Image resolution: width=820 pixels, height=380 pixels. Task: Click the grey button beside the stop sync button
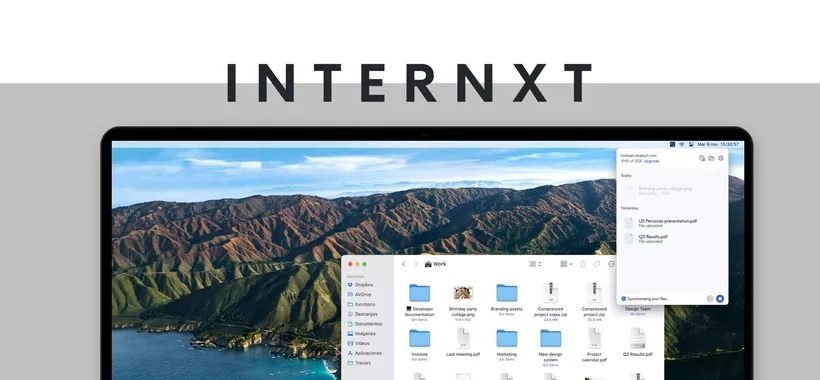click(710, 298)
